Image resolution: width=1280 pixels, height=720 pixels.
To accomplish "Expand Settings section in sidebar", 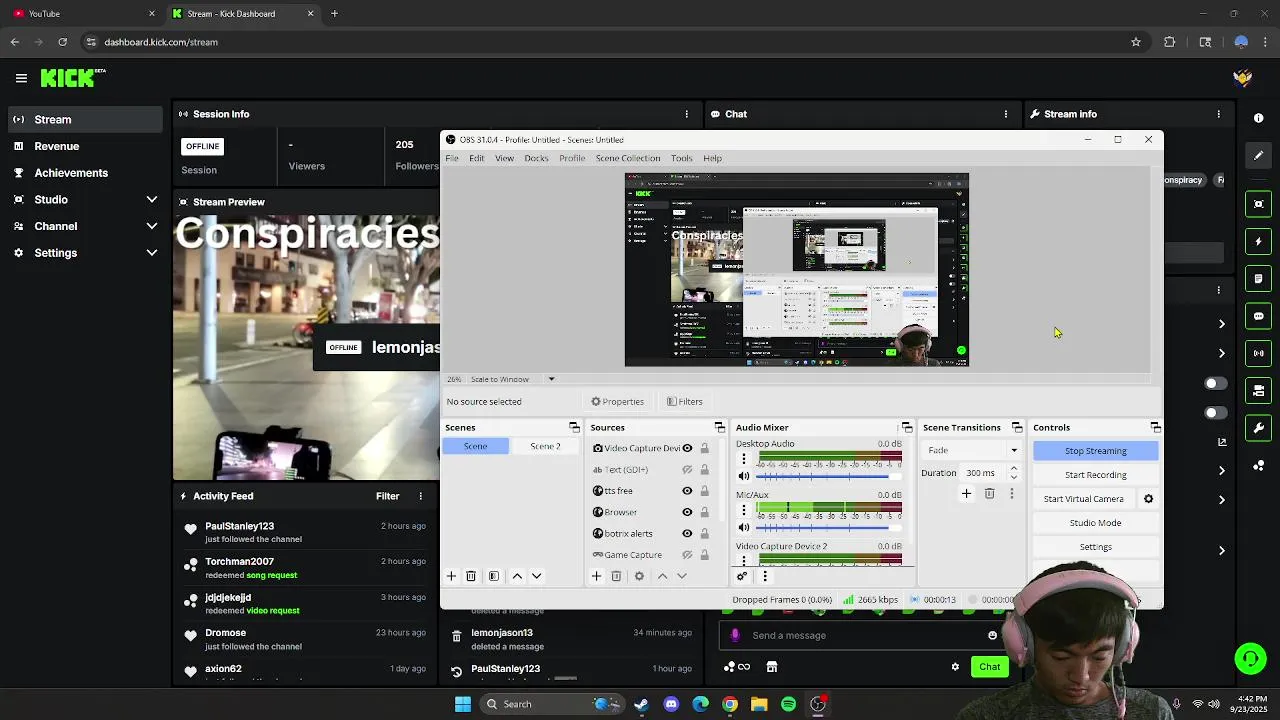I will pyautogui.click(x=152, y=253).
